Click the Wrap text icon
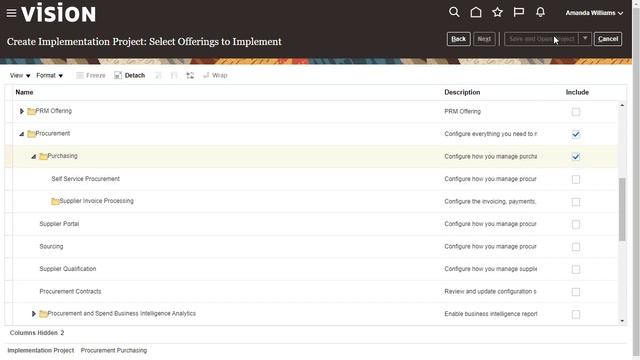 206,76
